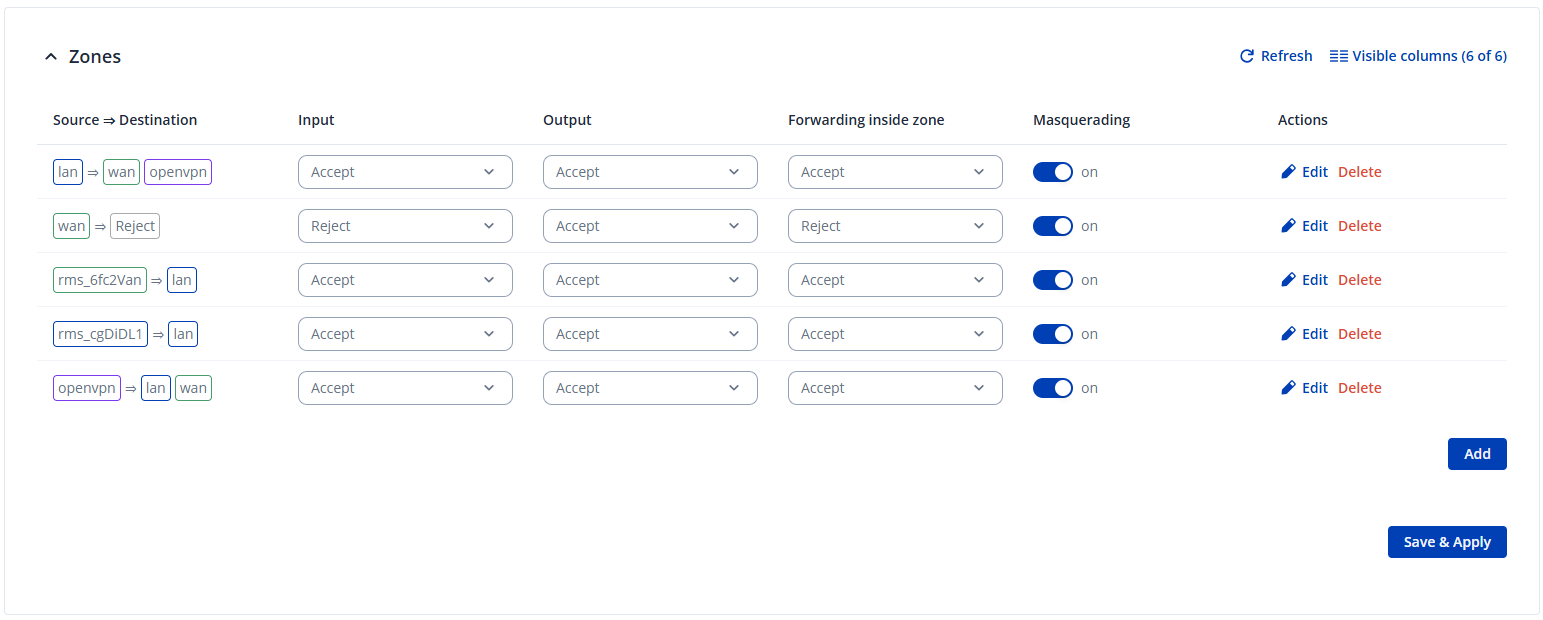Open Output dropdown for lan zone
Viewport: 1543px width, 620px height.
[650, 172]
